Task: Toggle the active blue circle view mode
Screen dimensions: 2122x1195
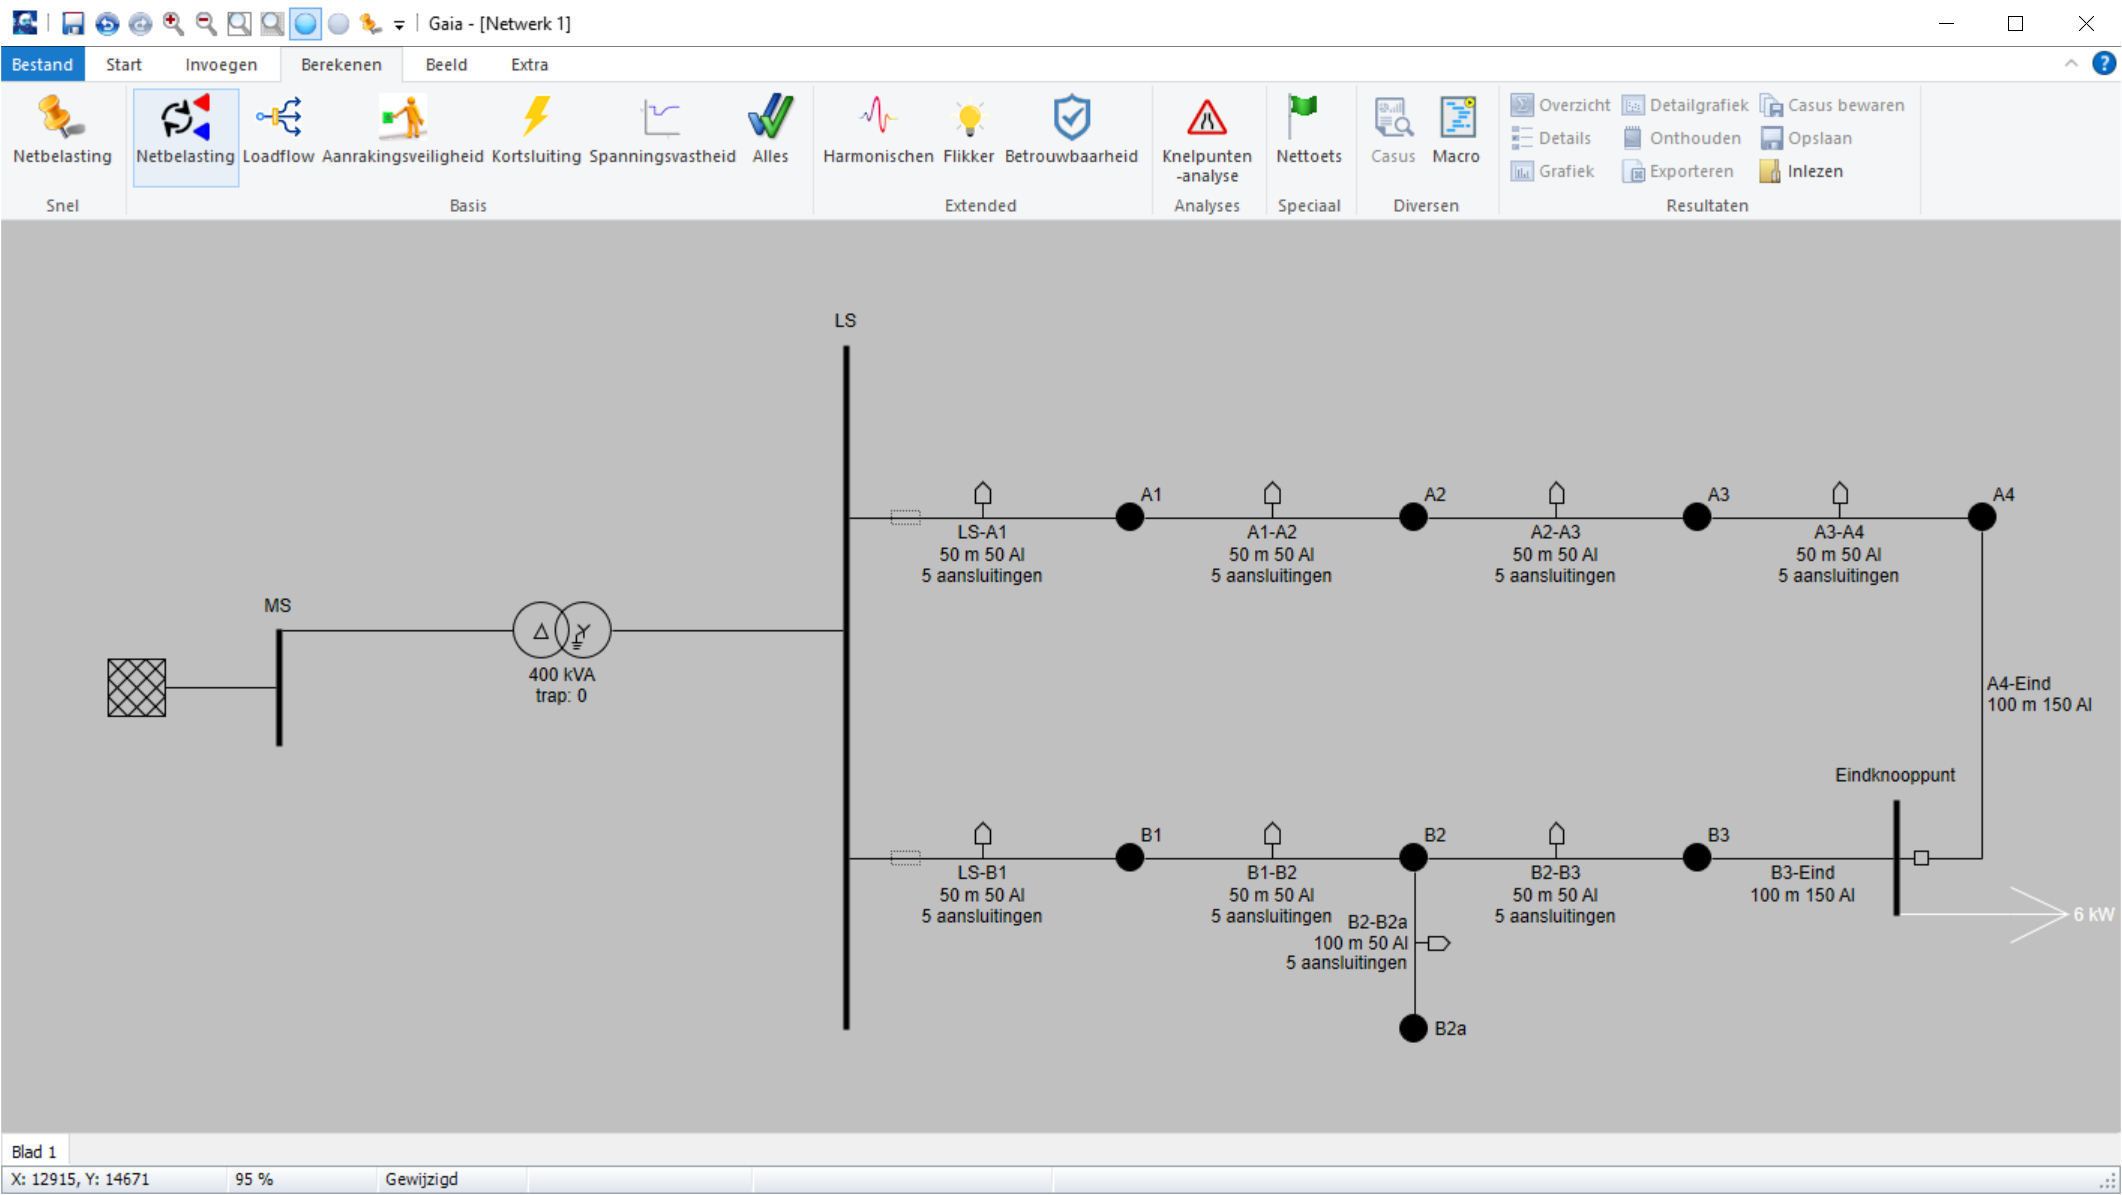Action: point(305,23)
